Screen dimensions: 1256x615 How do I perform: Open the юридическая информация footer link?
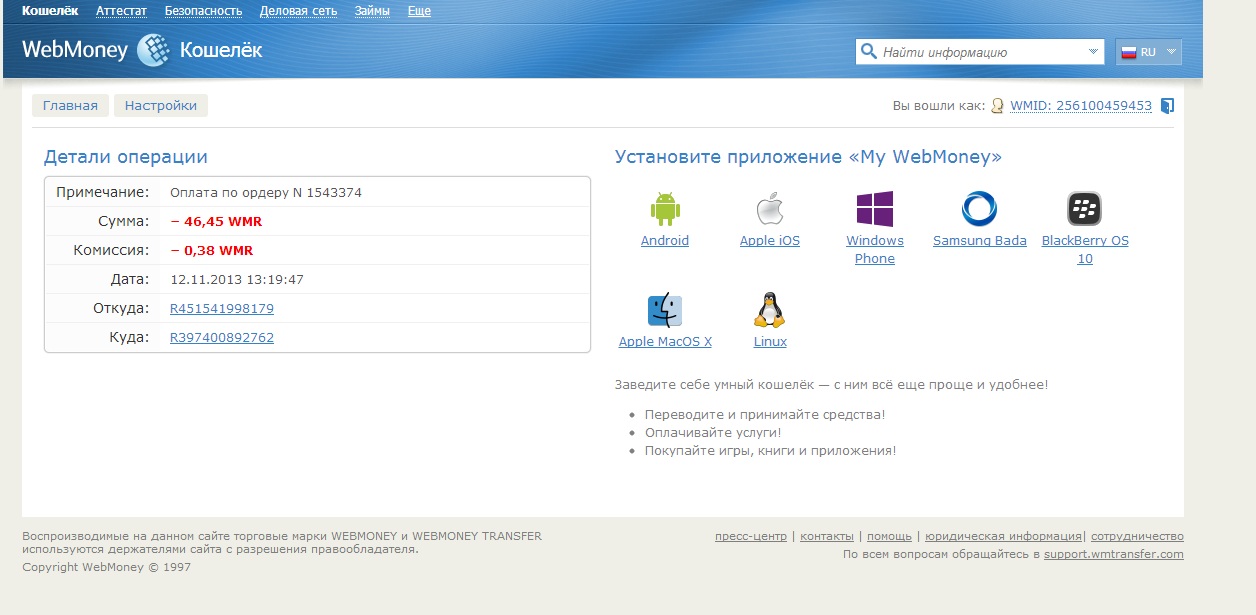click(x=1003, y=536)
